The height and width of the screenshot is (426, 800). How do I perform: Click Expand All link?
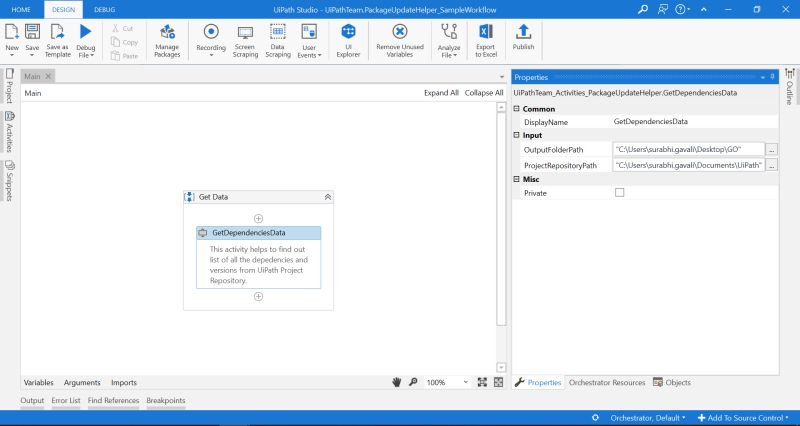(x=441, y=93)
